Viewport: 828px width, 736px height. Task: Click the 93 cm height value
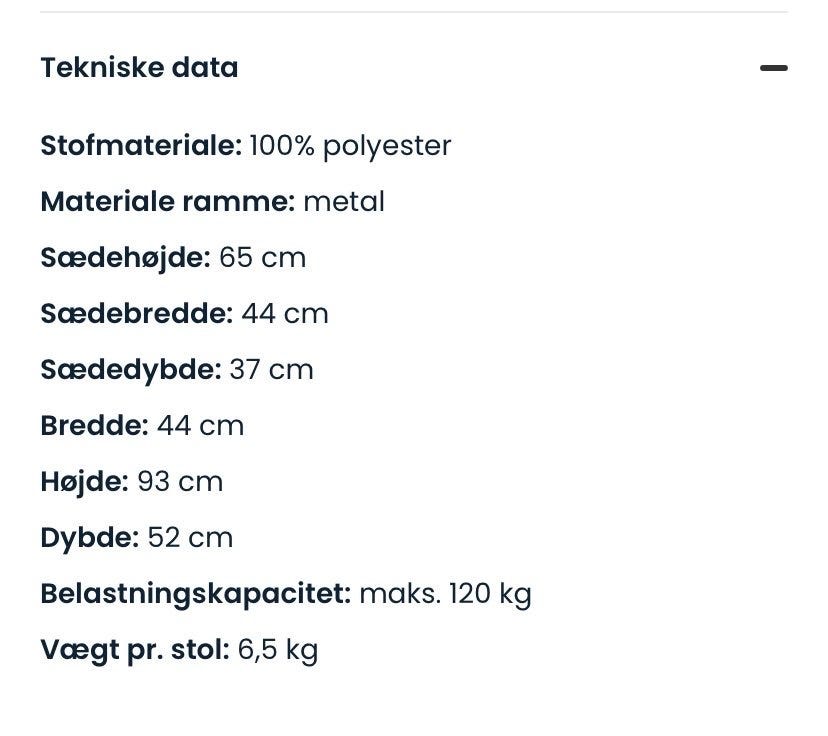click(180, 482)
